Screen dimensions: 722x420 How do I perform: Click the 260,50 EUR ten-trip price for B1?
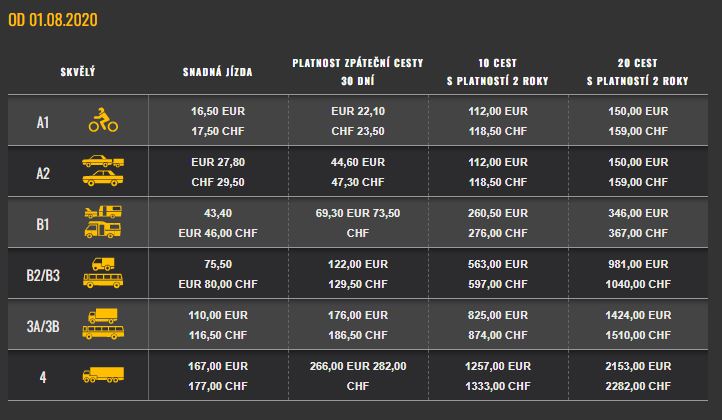(x=497, y=214)
